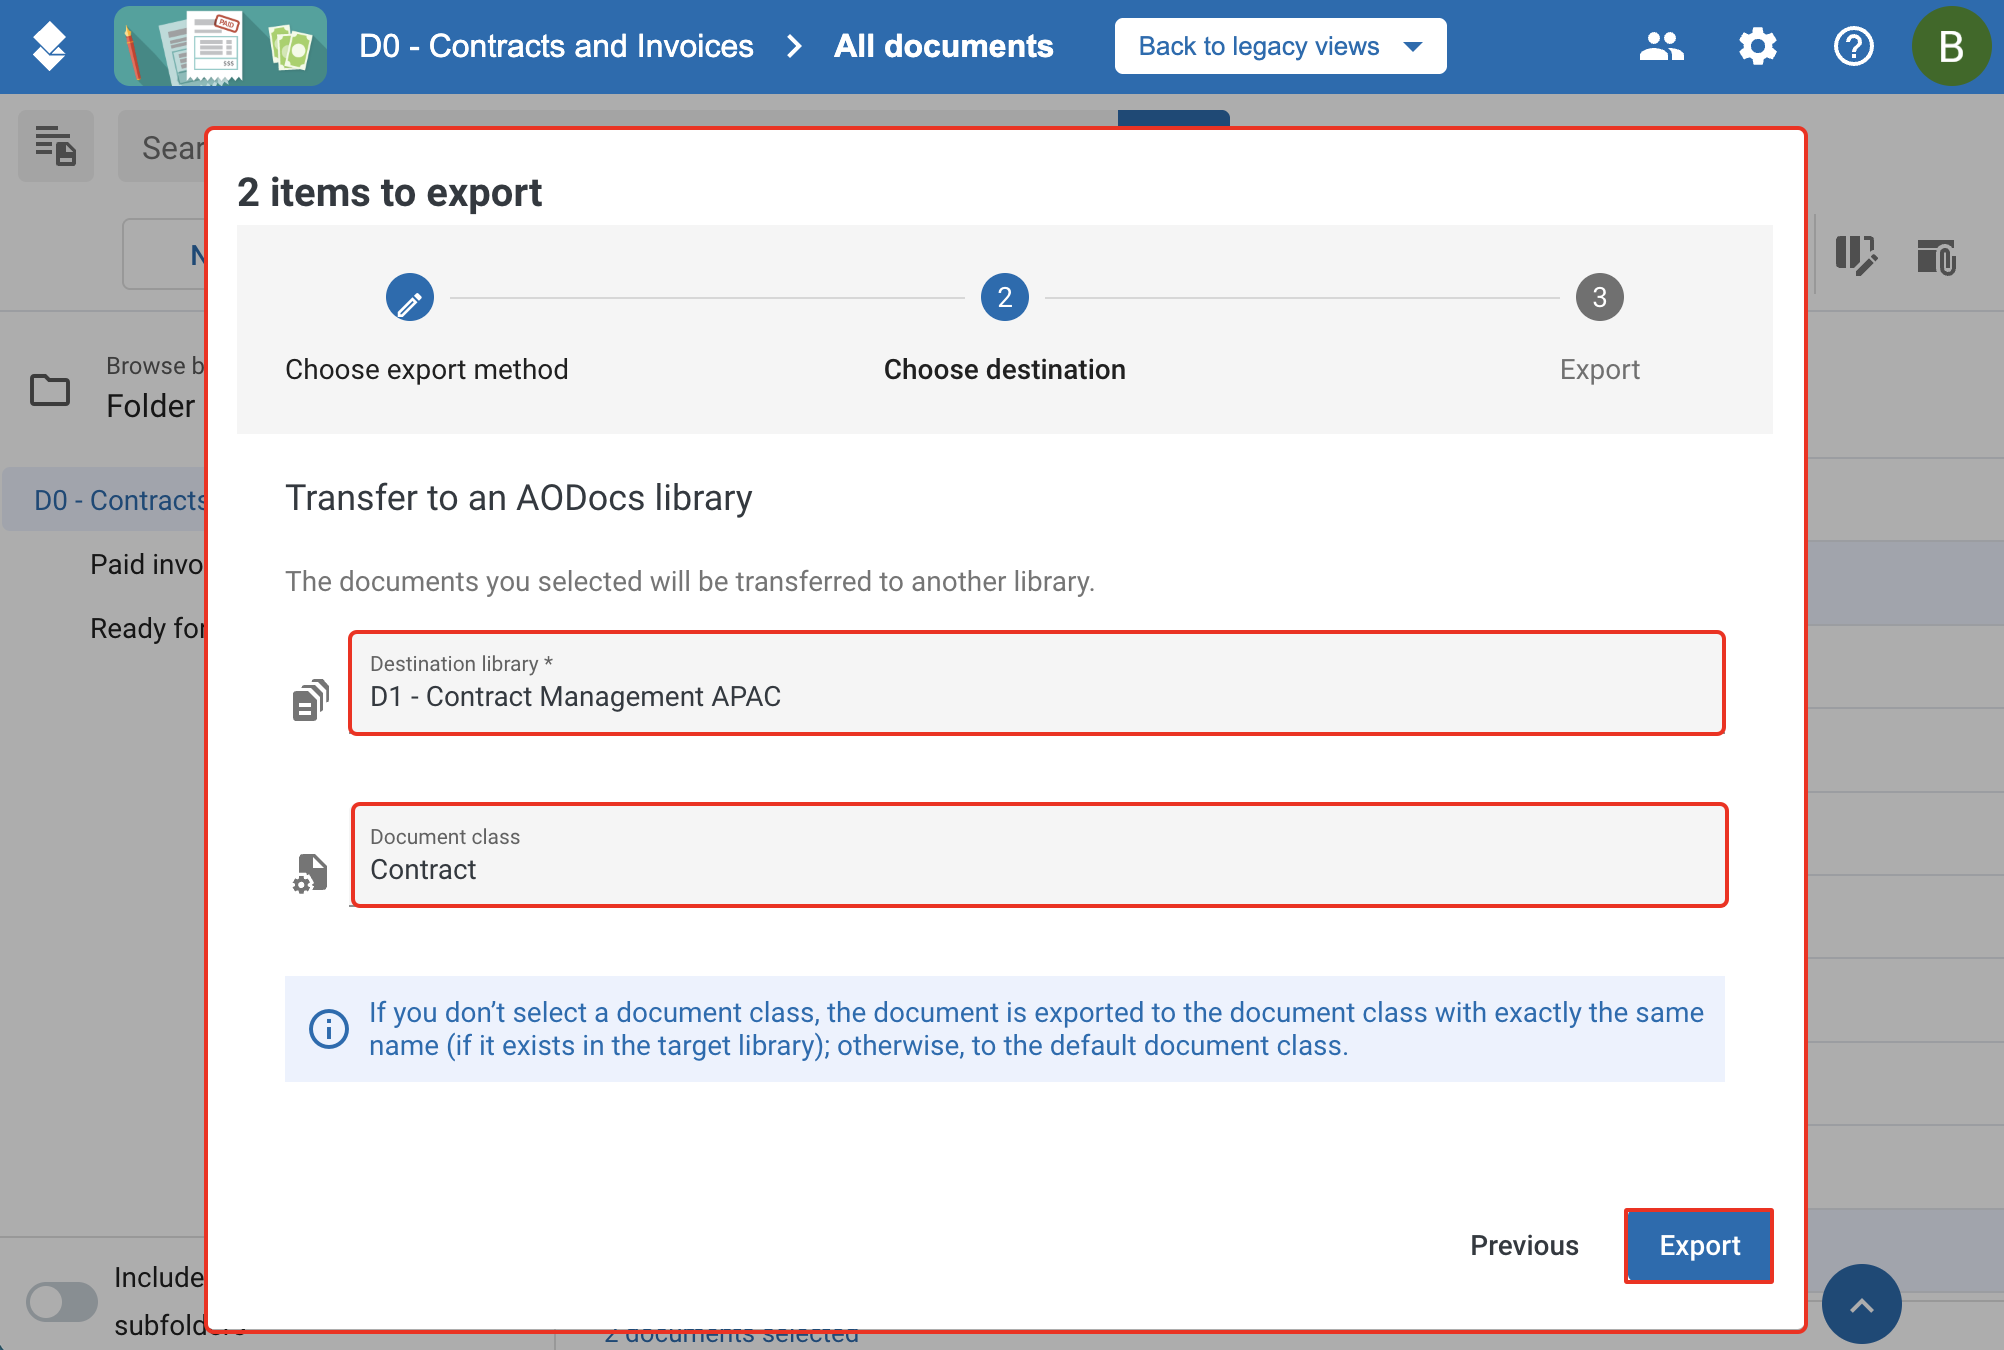This screenshot has height=1350, width=2004.
Task: Click the 2 items to export heading
Action: [x=390, y=192]
